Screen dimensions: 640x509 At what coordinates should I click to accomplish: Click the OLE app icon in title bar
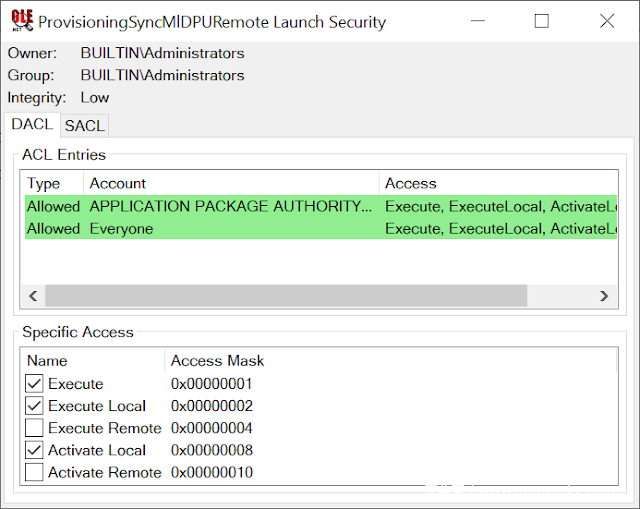tap(22, 21)
